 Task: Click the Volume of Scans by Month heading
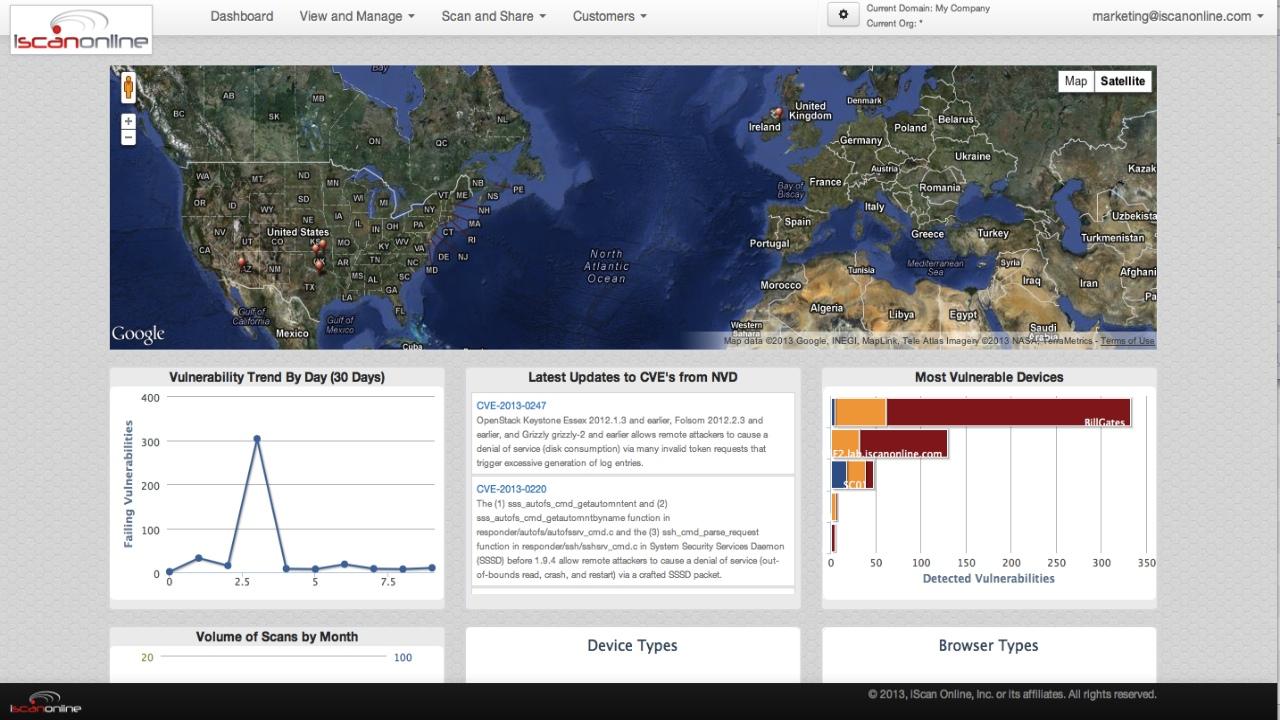coord(277,636)
